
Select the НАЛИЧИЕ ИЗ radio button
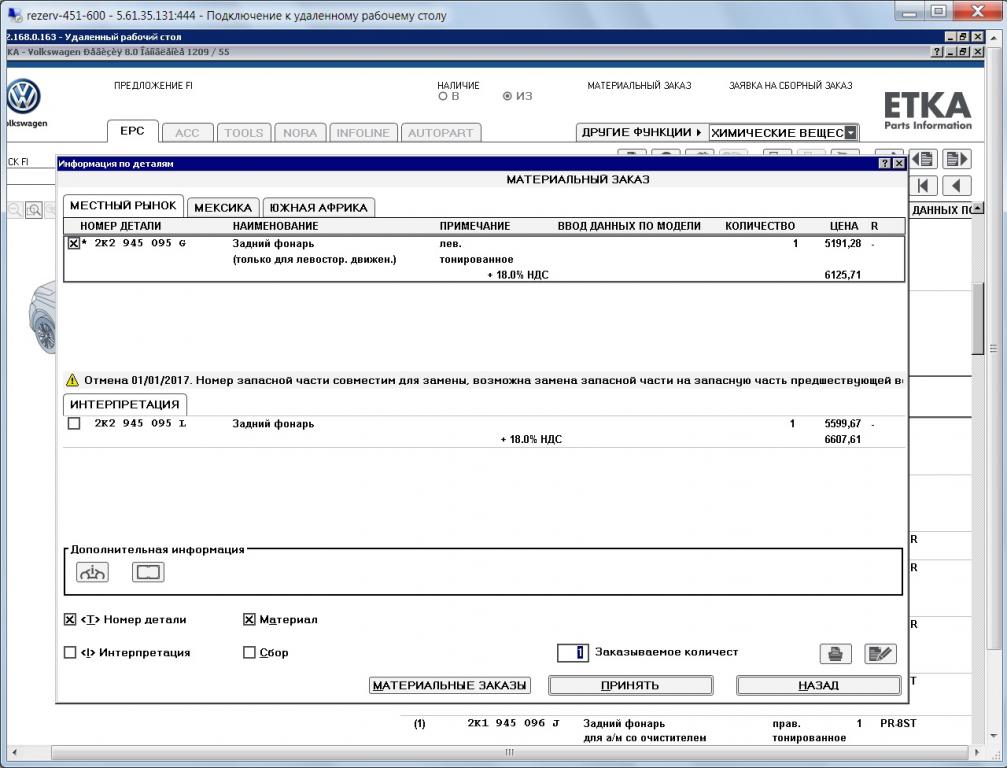point(507,96)
